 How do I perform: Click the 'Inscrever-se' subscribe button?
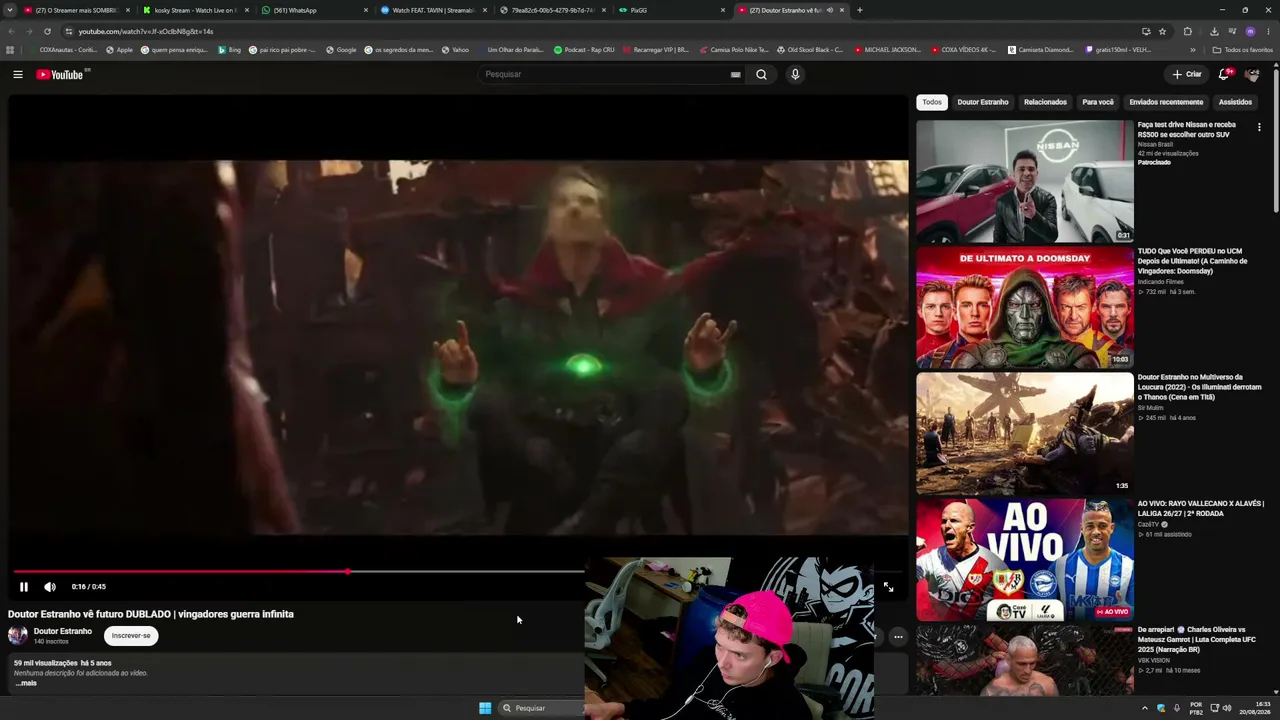tap(131, 636)
